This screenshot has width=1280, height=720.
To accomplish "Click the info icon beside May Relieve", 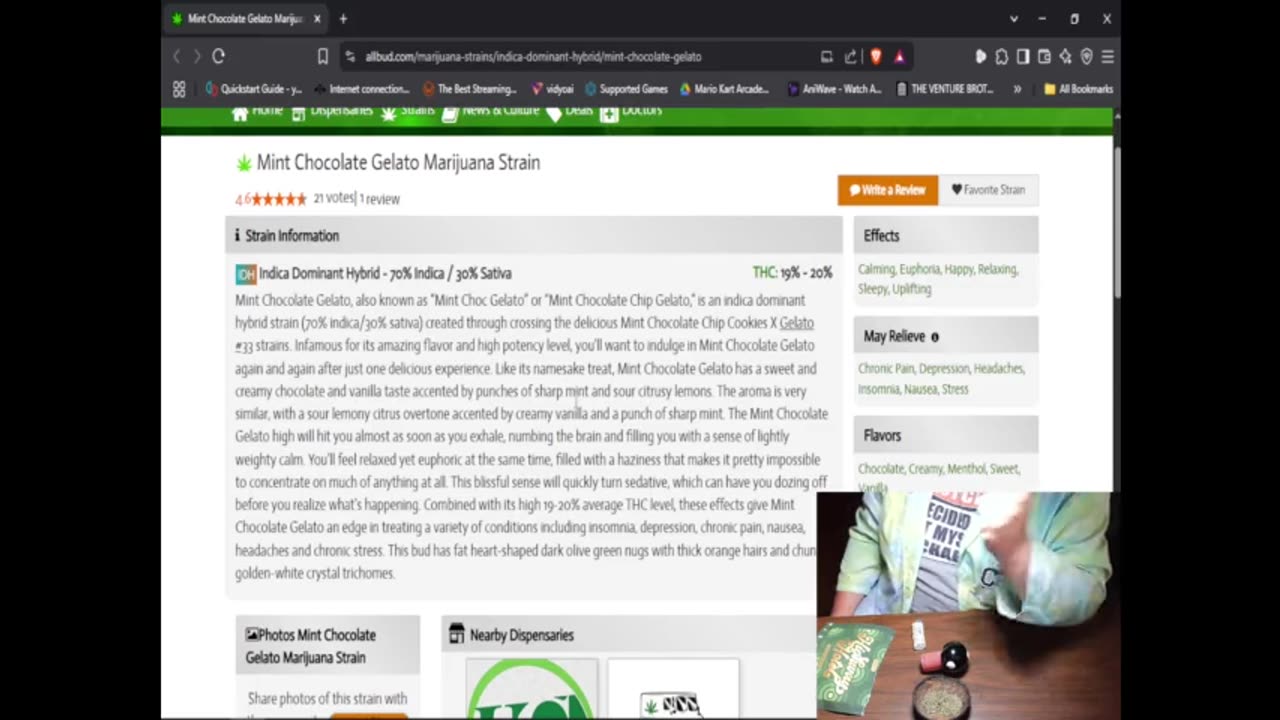I will coord(935,337).
